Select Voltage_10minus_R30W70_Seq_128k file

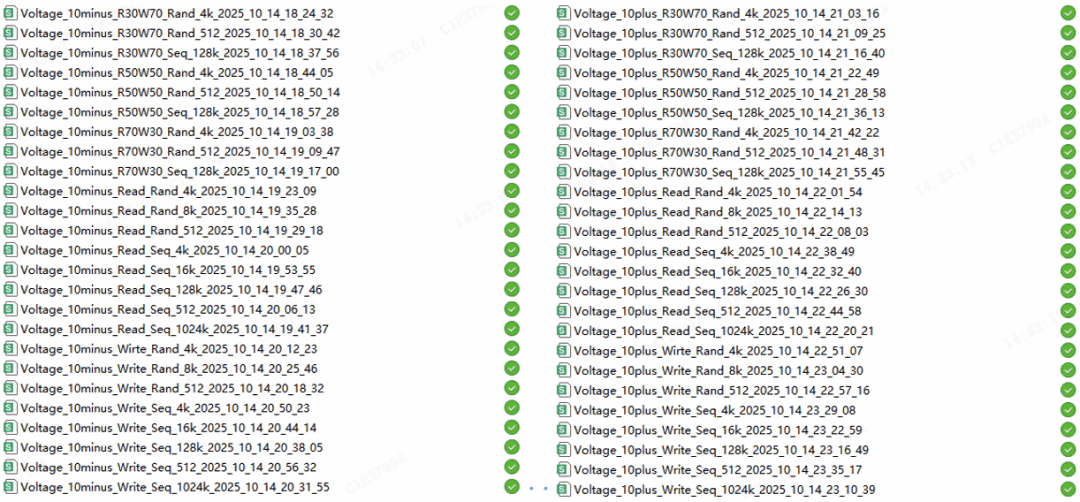point(180,52)
